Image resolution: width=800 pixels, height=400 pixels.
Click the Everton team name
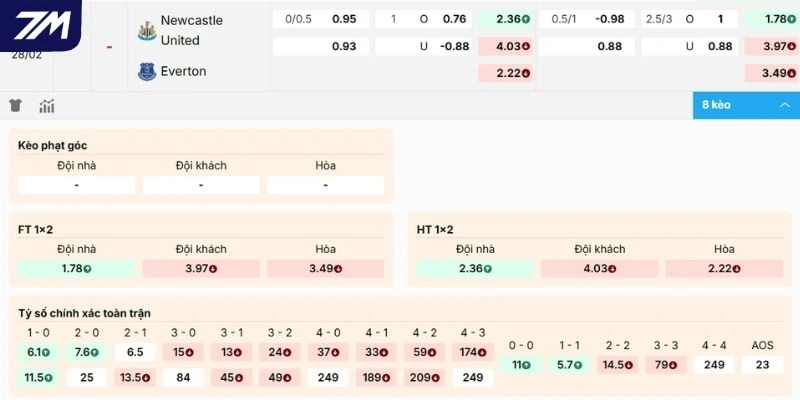coord(183,71)
